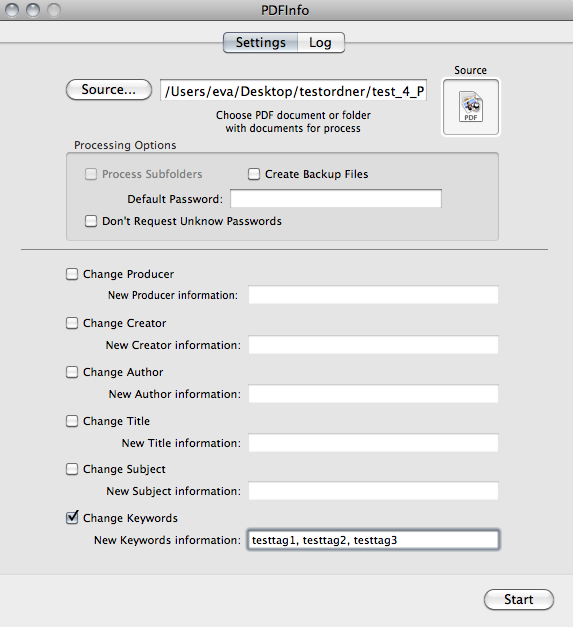Click the Default Password field
Screen dimensions: 573x627
coord(336,199)
